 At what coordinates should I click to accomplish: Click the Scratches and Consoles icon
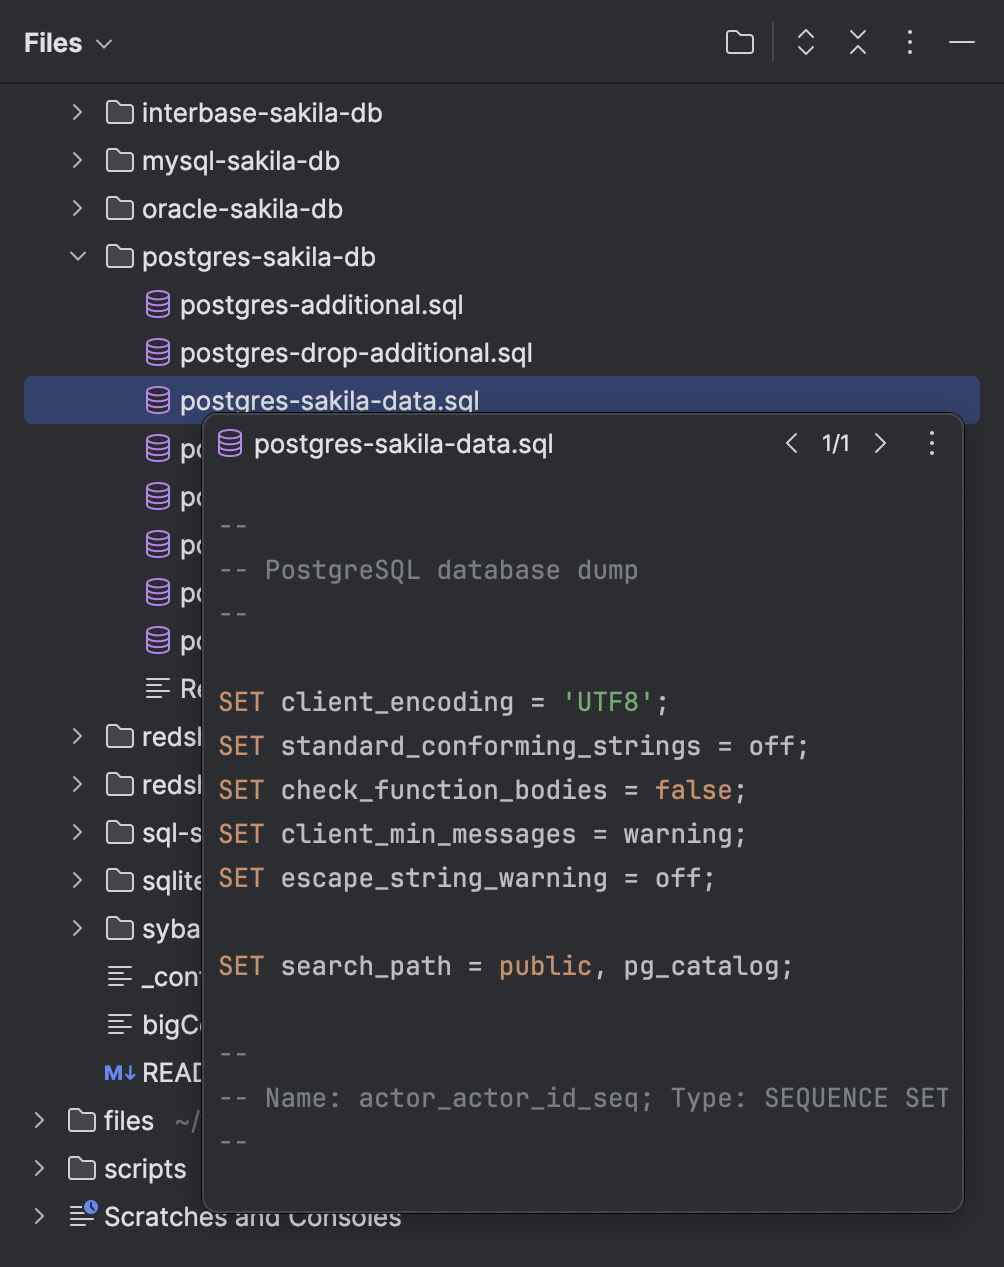pos(81,1216)
